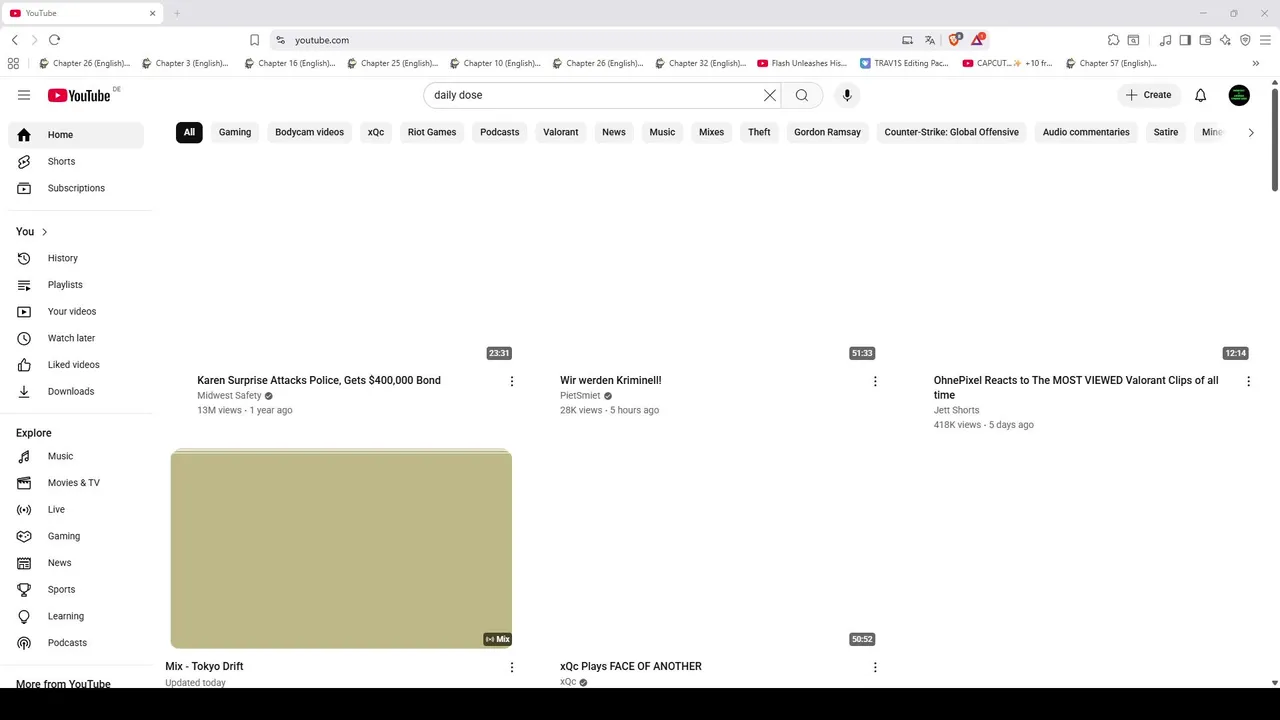Screen dimensions: 1280x720
Task: Open options for OhnePixel Reacts video
Action: [x=1248, y=381]
